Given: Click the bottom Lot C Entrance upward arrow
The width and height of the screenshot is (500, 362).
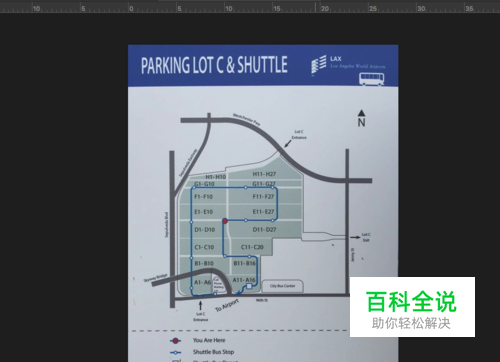Looking at the screenshot, I should [200, 305].
